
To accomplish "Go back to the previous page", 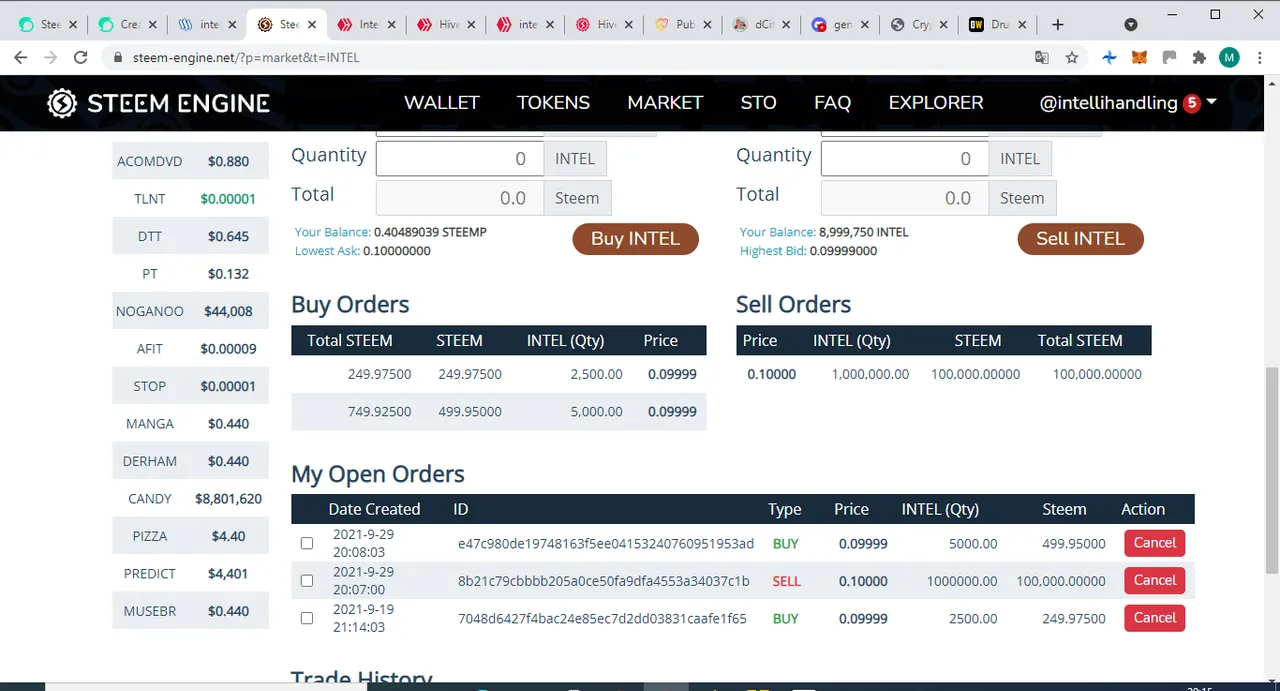I will coord(20,58).
